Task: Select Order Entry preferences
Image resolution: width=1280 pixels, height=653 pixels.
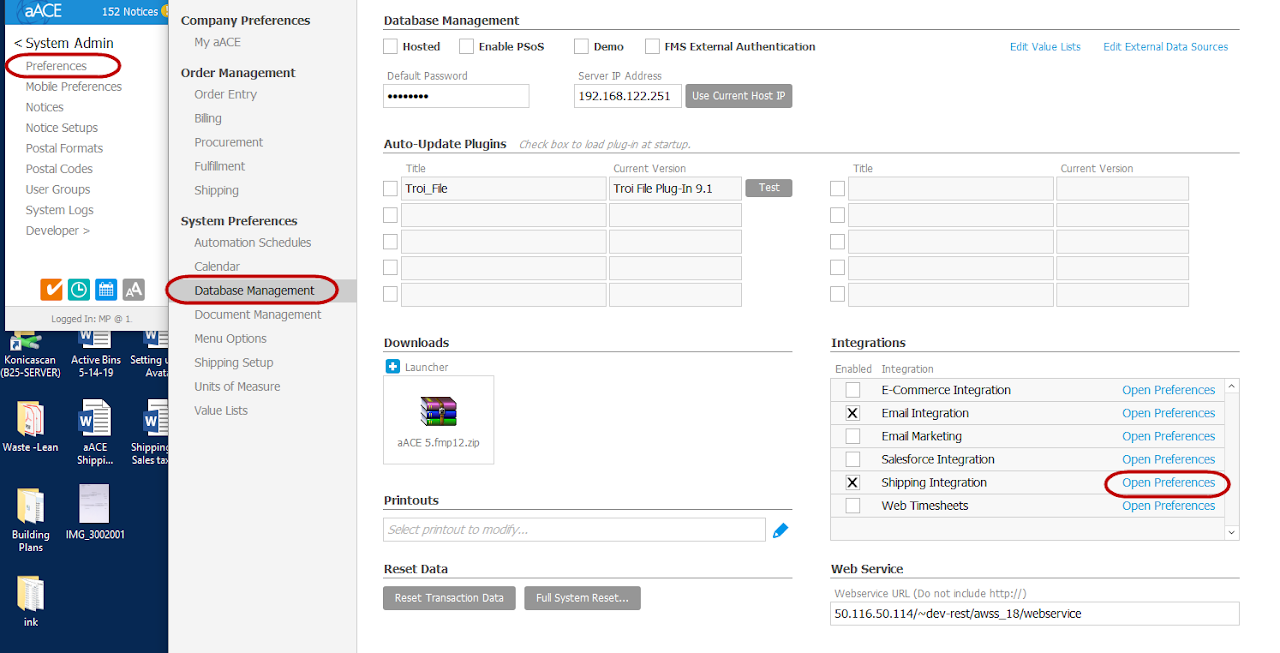Action: (226, 94)
